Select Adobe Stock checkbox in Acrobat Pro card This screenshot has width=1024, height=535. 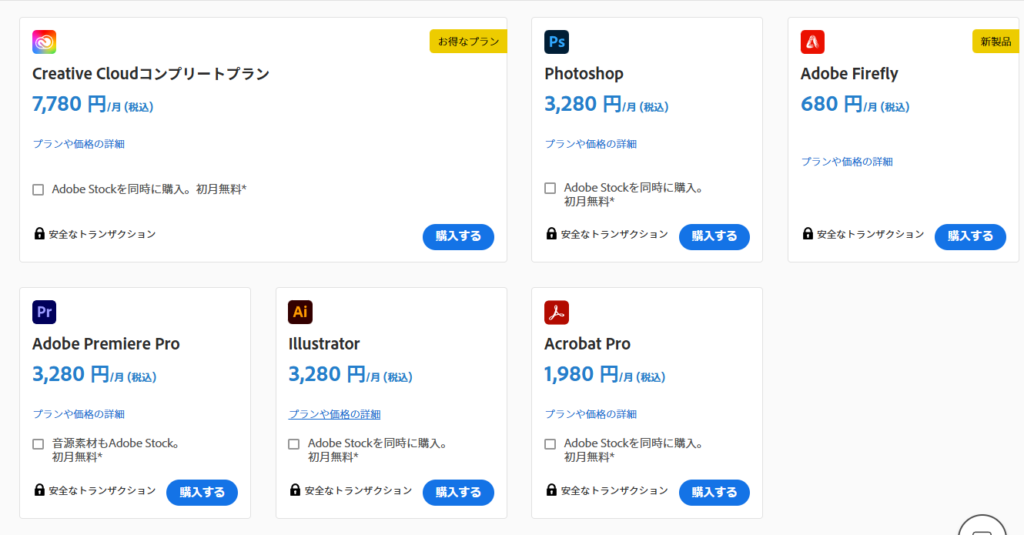pyautogui.click(x=550, y=444)
